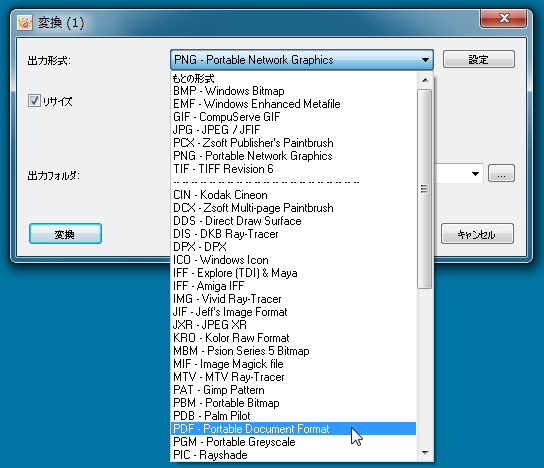
Task: Click the XnView app icon in title bar
Action: (x=25, y=23)
